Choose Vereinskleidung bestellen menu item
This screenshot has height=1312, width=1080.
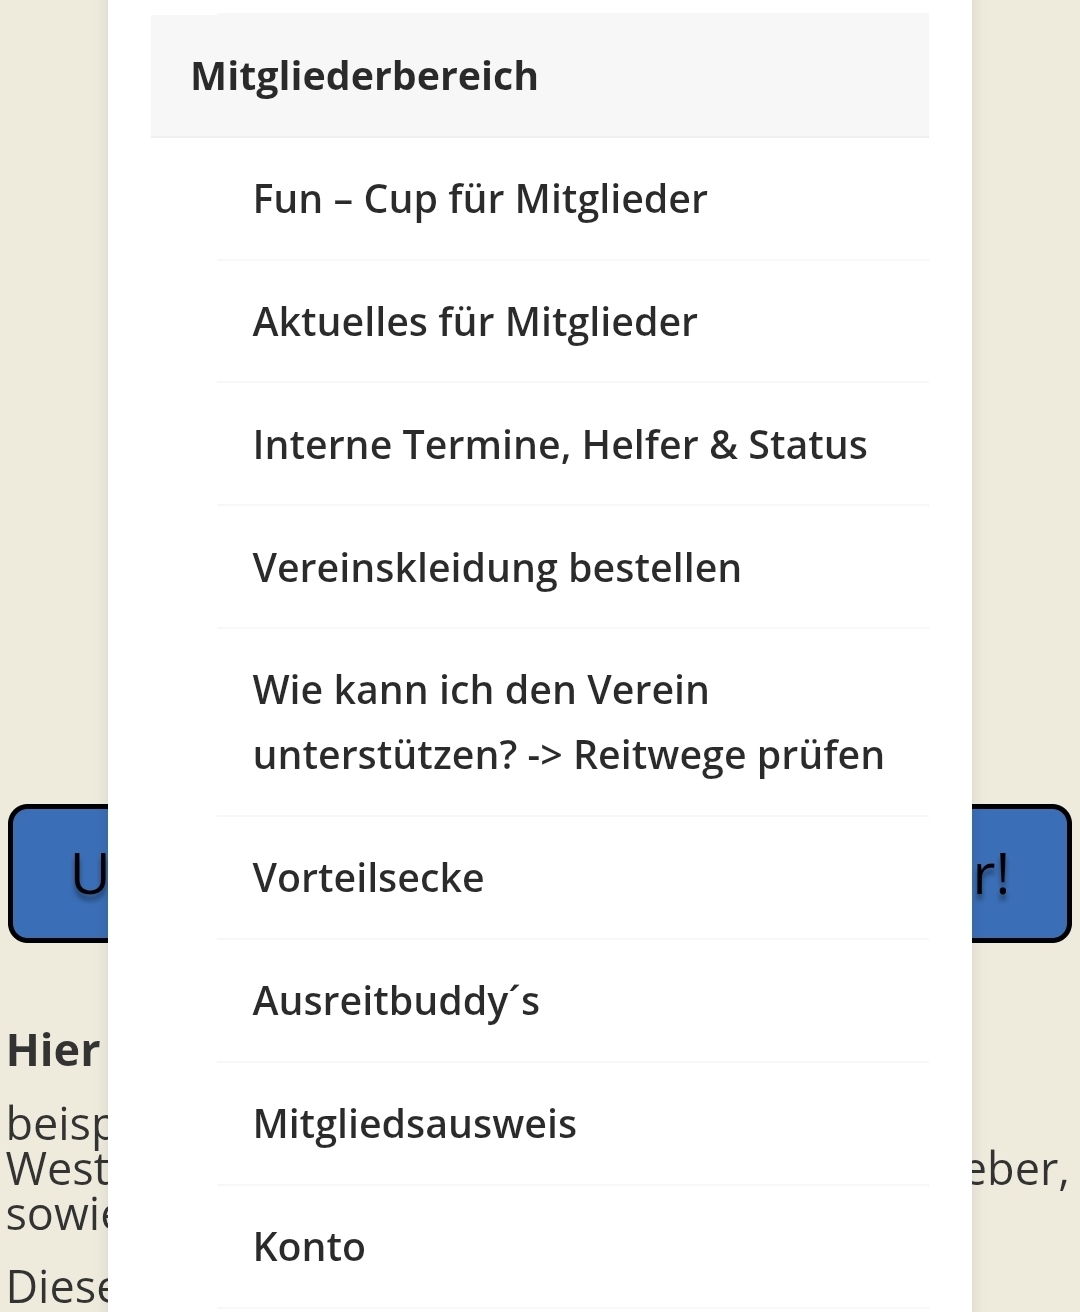pyautogui.click(x=572, y=568)
